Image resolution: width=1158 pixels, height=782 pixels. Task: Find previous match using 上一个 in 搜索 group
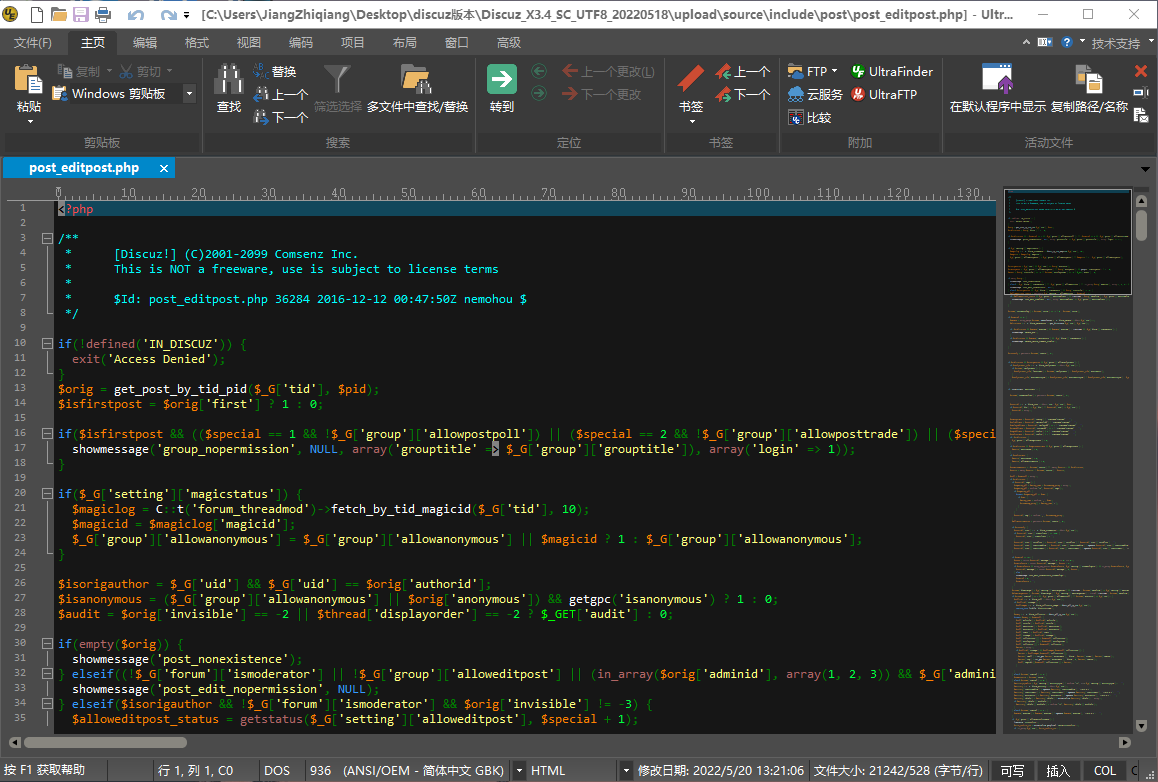pos(281,95)
